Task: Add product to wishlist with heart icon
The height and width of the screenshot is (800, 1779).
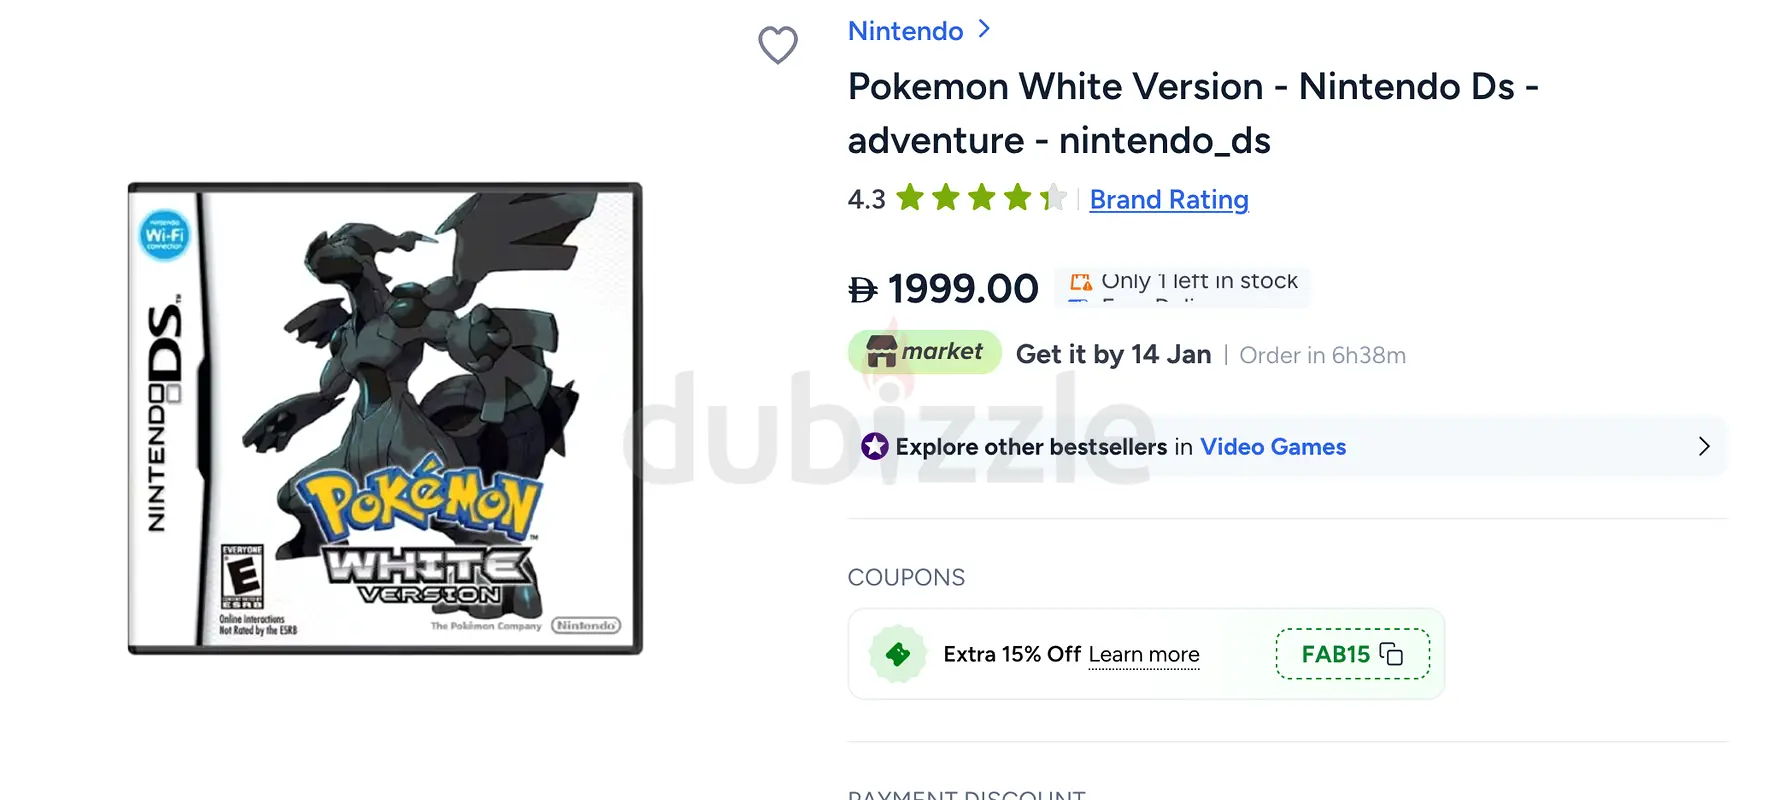Action: 778,45
